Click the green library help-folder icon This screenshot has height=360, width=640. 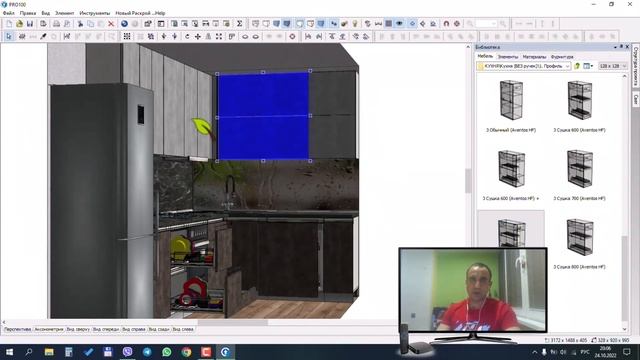coord(577,66)
